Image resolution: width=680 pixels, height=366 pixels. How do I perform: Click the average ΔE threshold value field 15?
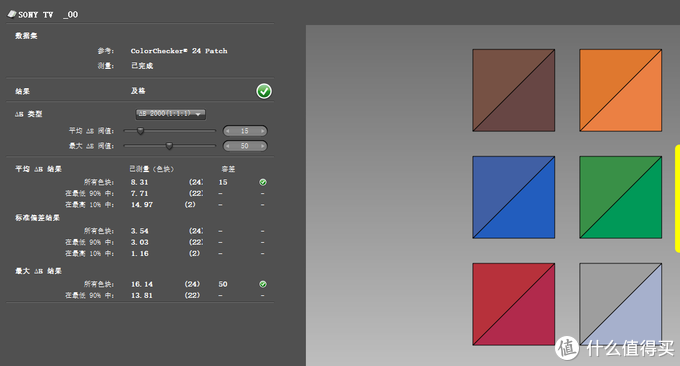click(245, 131)
